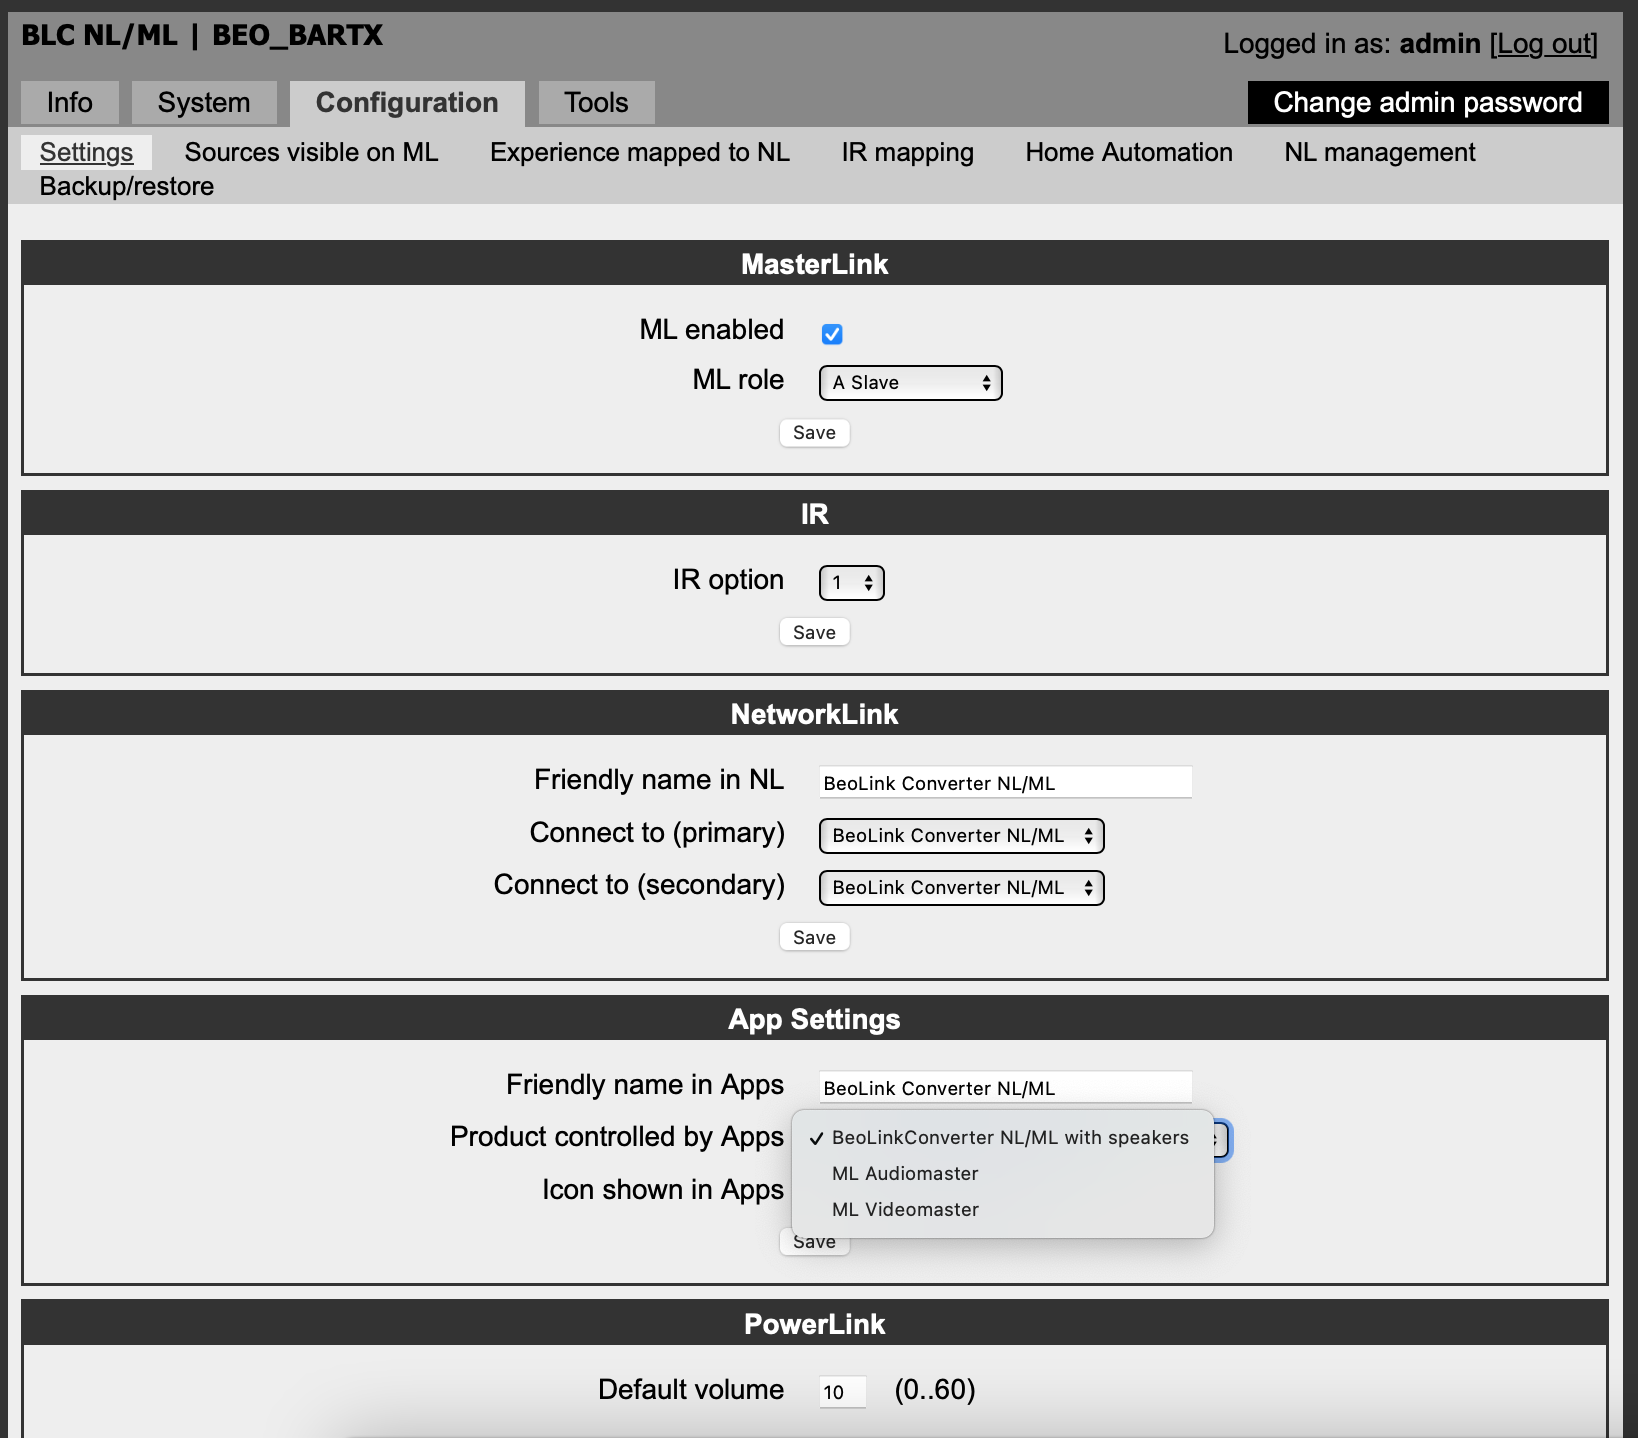Click the Default volume field
The width and height of the screenshot is (1638, 1438).
(842, 1392)
